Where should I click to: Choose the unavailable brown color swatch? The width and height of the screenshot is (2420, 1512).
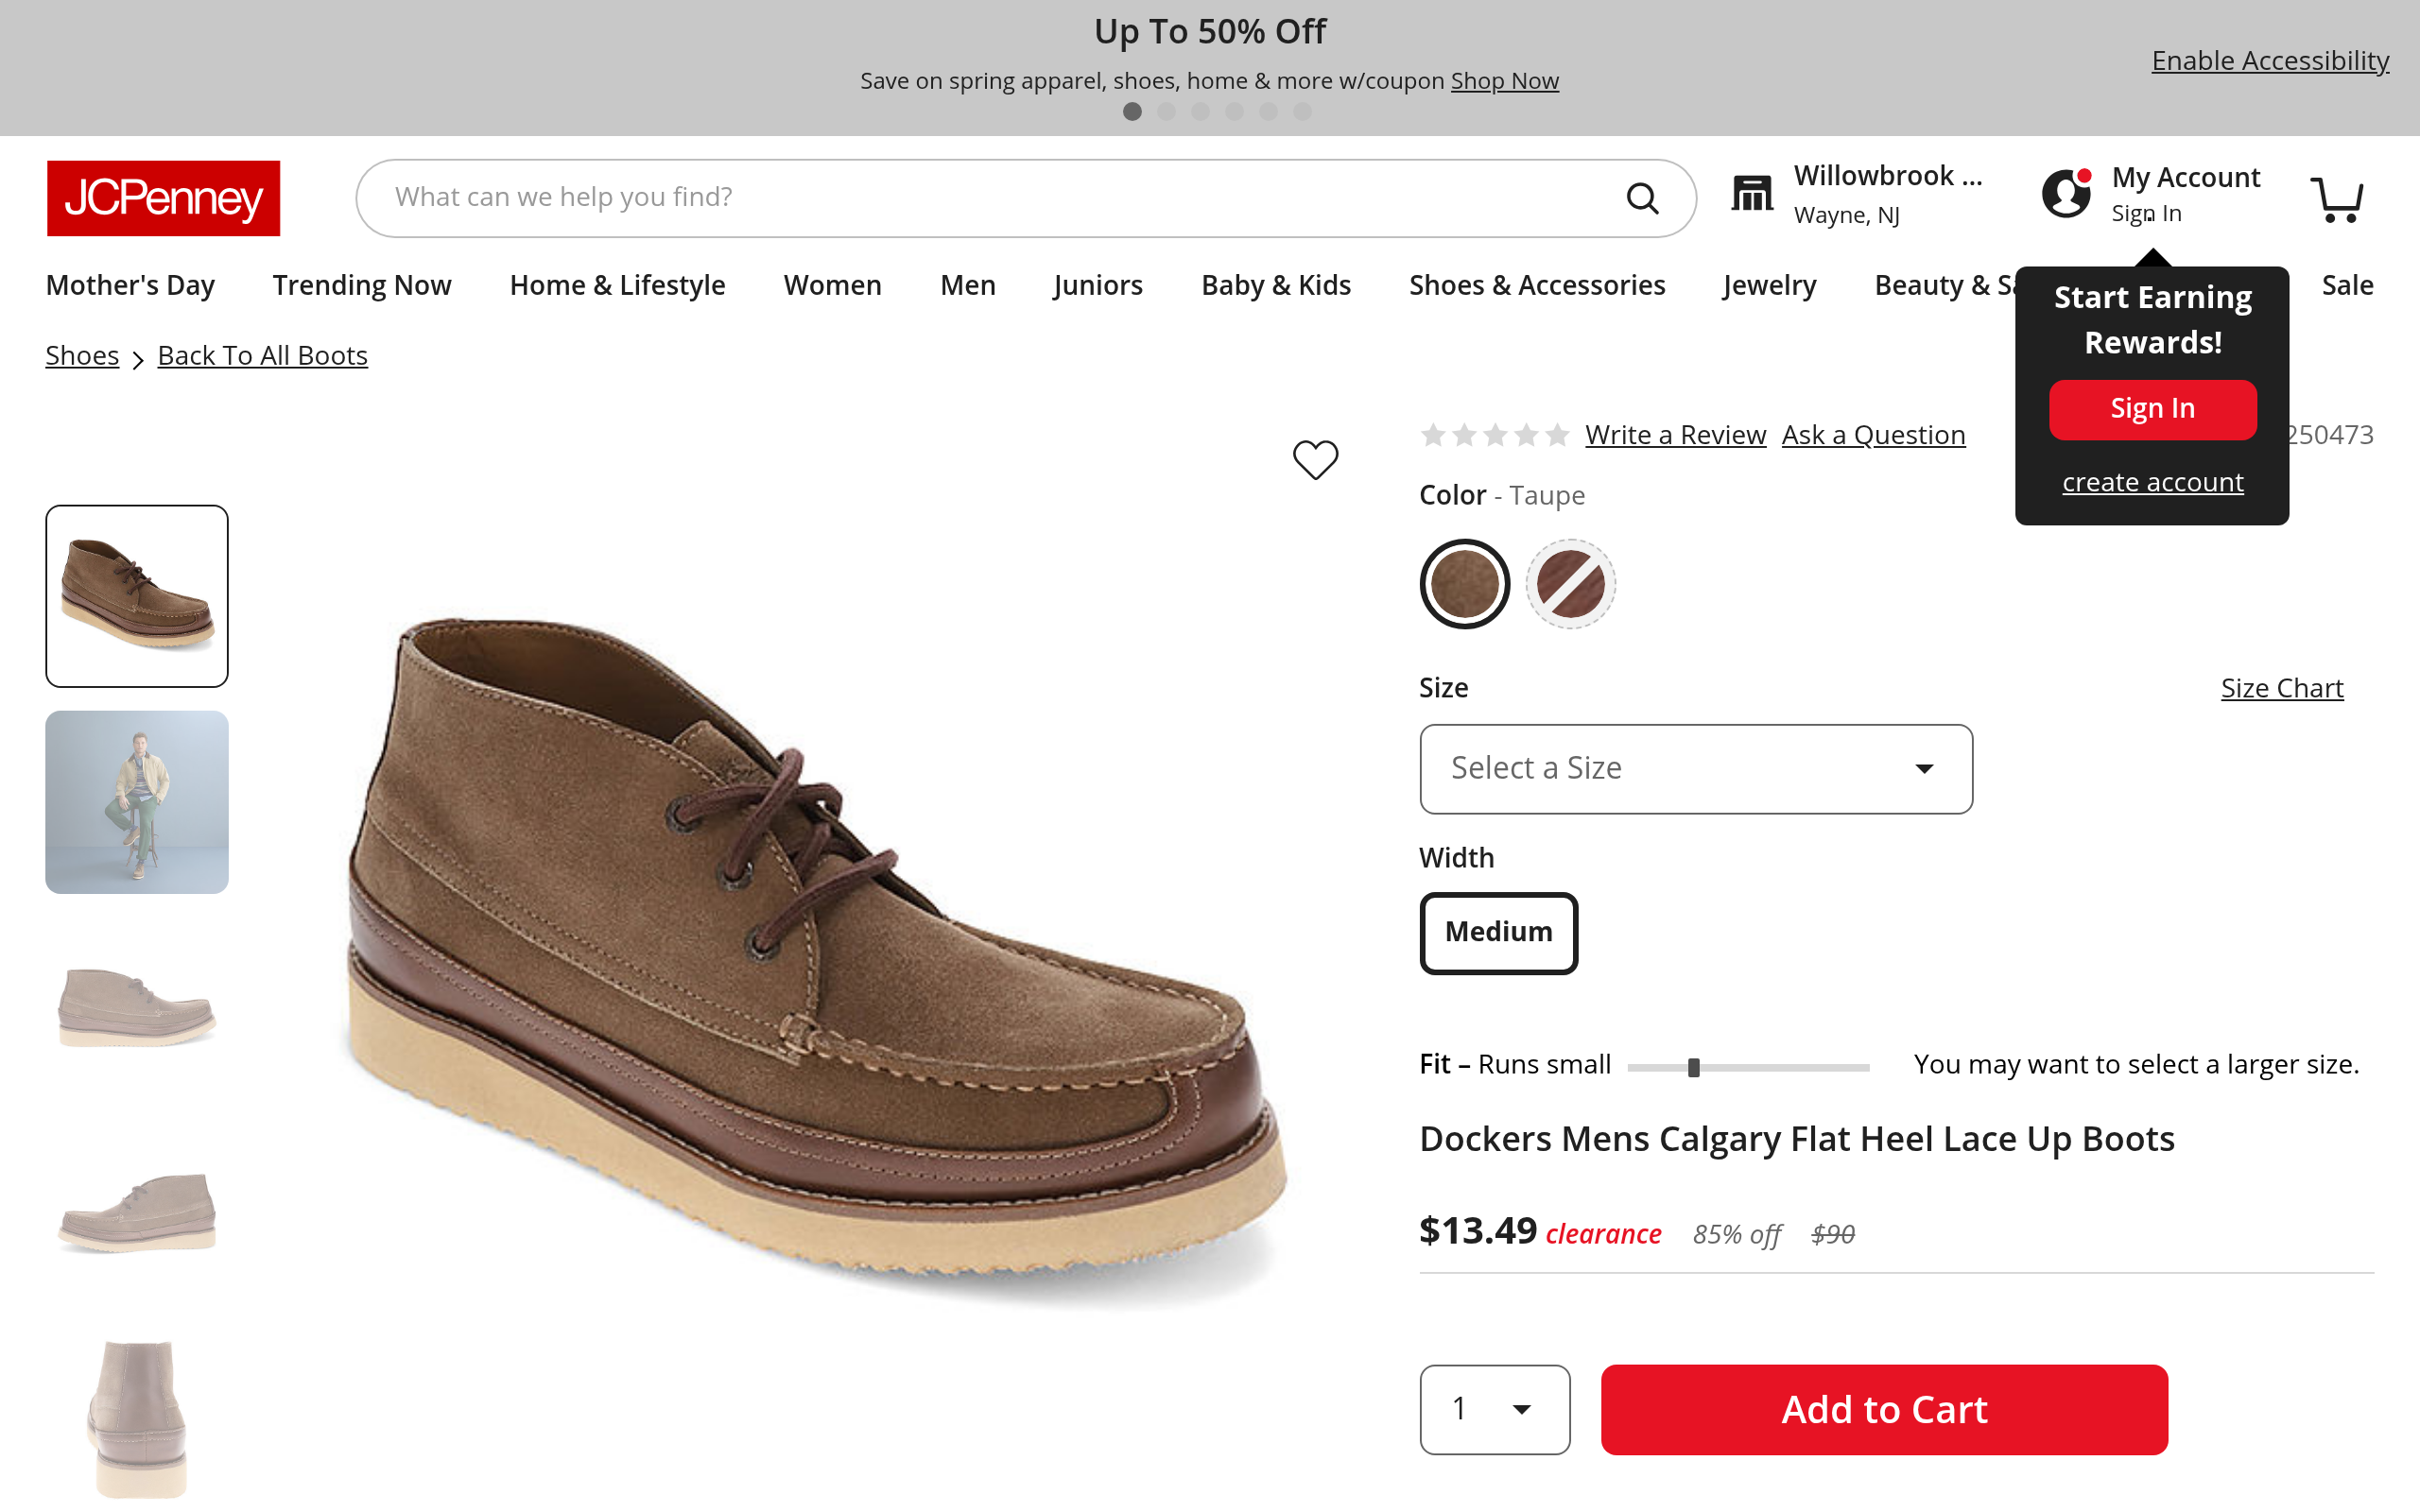point(1570,584)
